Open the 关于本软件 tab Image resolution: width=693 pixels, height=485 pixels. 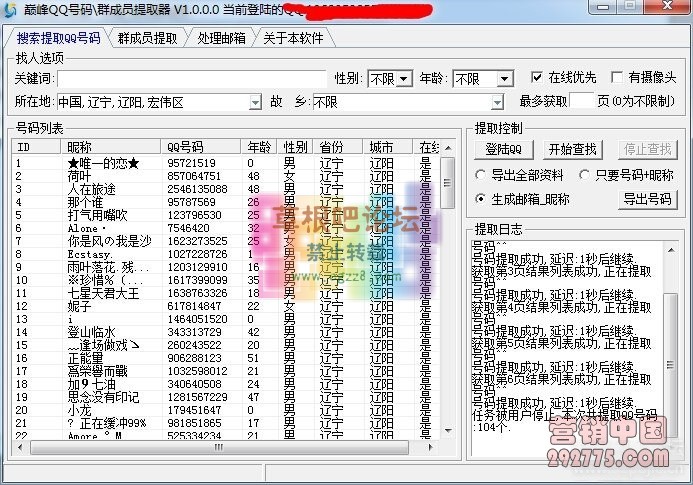click(293, 38)
